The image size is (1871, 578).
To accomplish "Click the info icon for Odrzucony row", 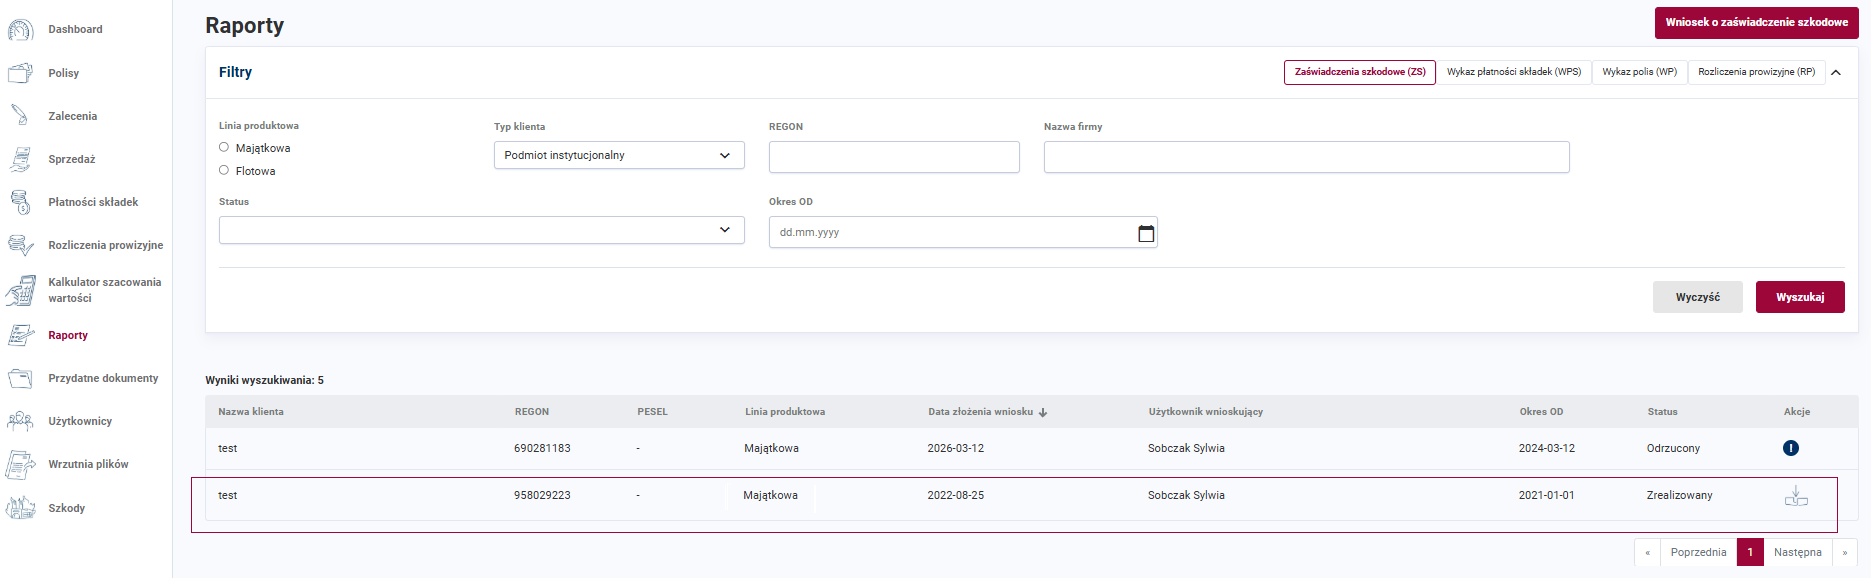I will point(1790,448).
